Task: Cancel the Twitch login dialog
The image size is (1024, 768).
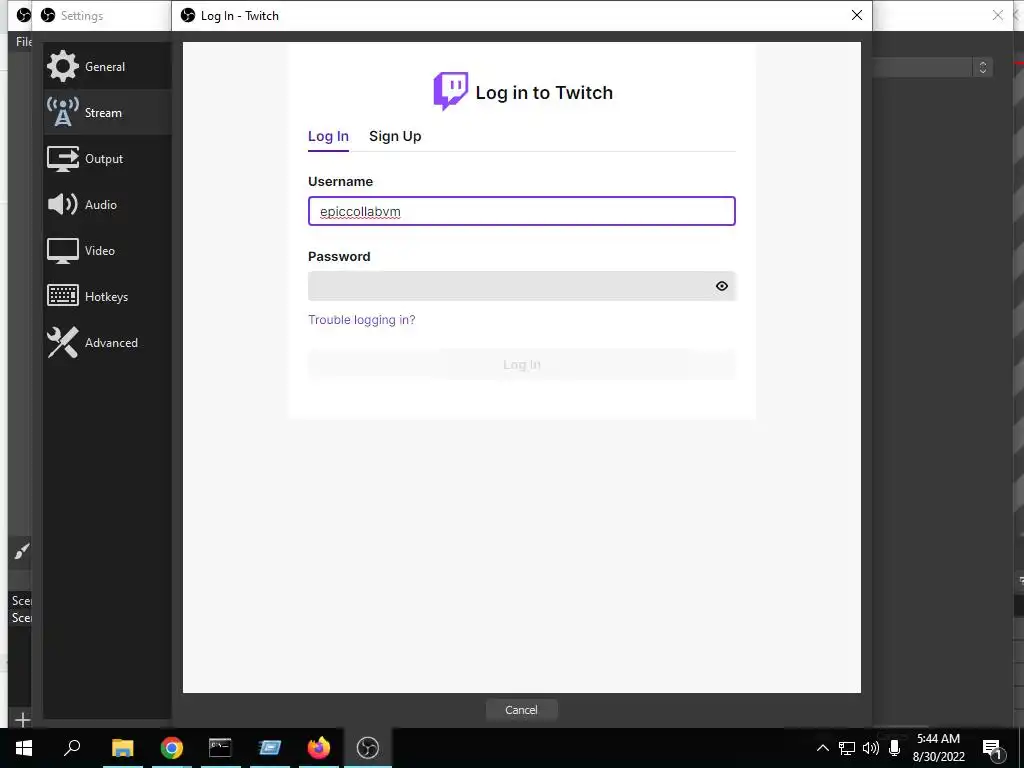Action: [x=521, y=710]
